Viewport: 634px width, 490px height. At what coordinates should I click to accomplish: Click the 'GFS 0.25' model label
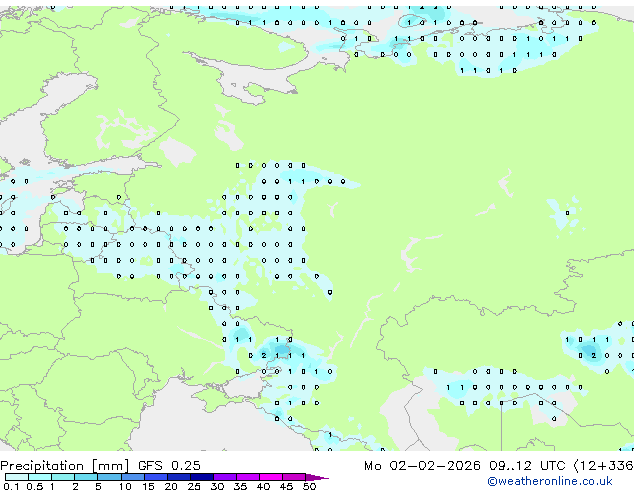click(x=169, y=466)
